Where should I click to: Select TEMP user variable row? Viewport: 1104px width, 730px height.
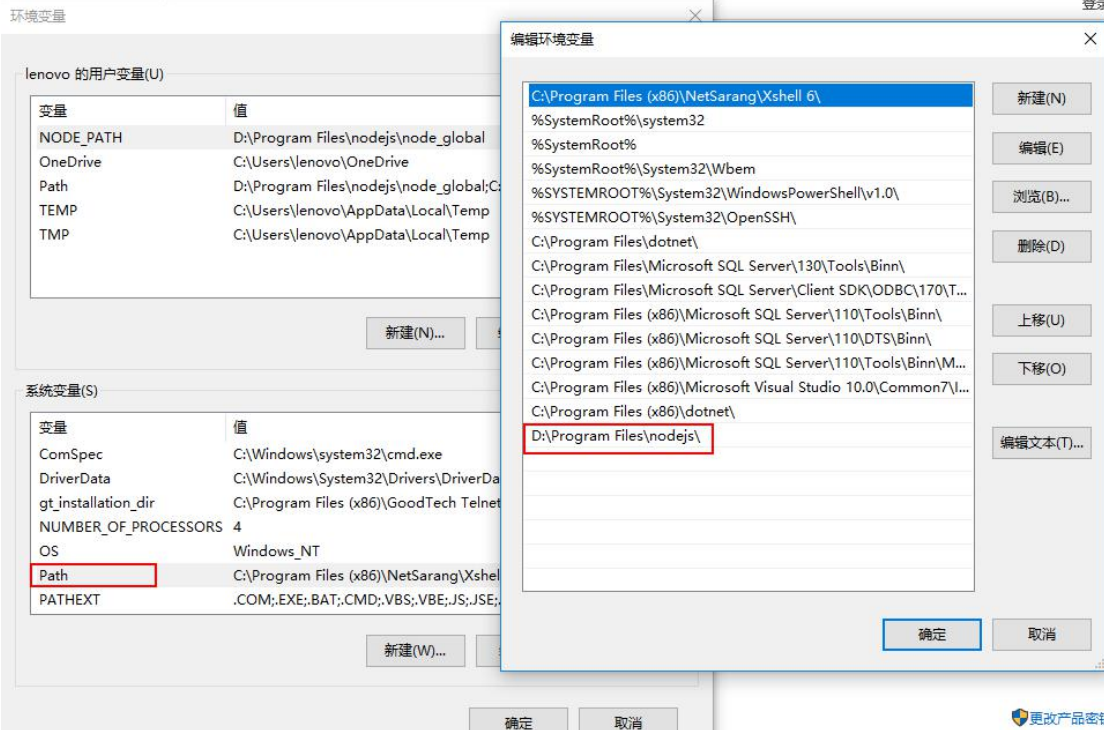click(268, 210)
